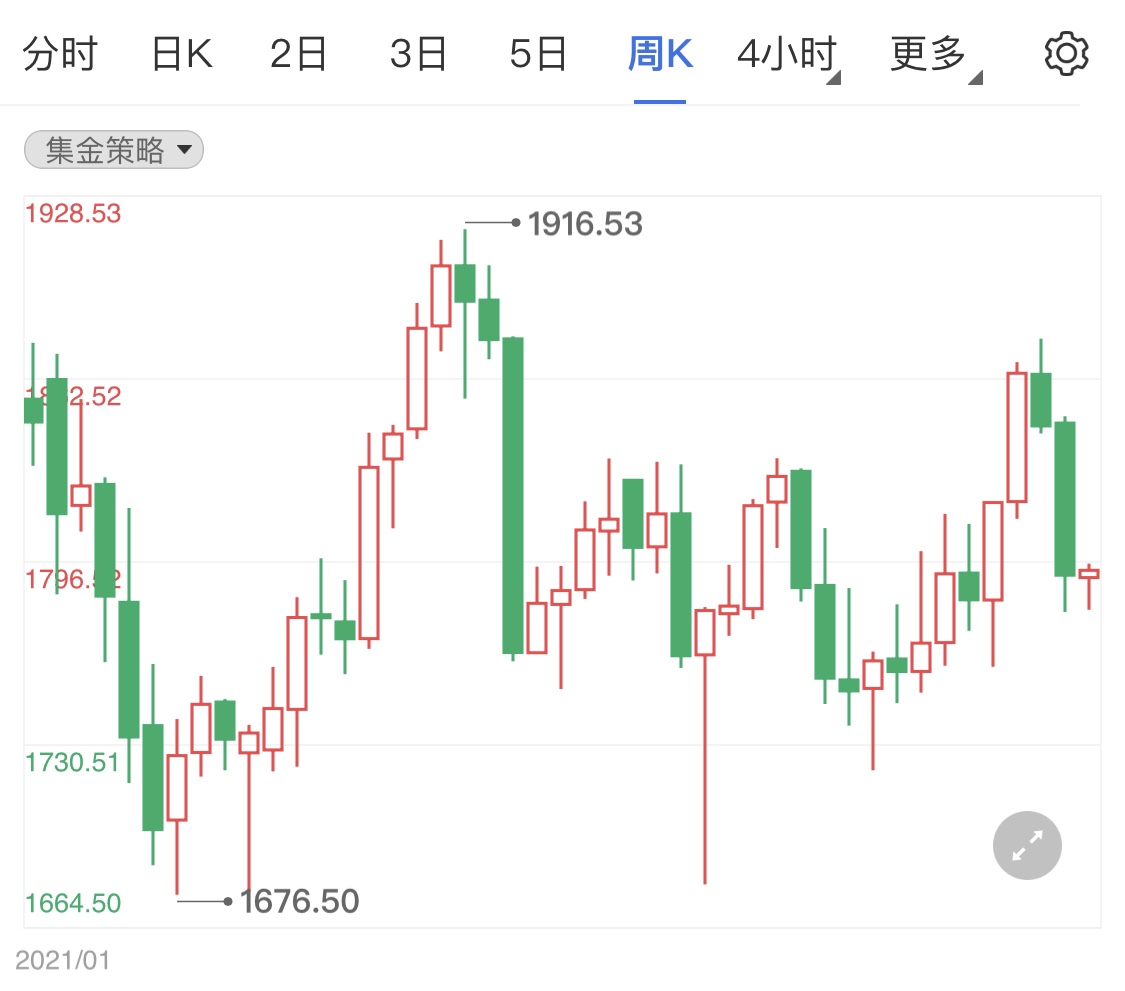Screen dimensions: 1125x991
Task: Open the 集金策略 strategy dropdown
Action: pyautogui.click(x=114, y=150)
